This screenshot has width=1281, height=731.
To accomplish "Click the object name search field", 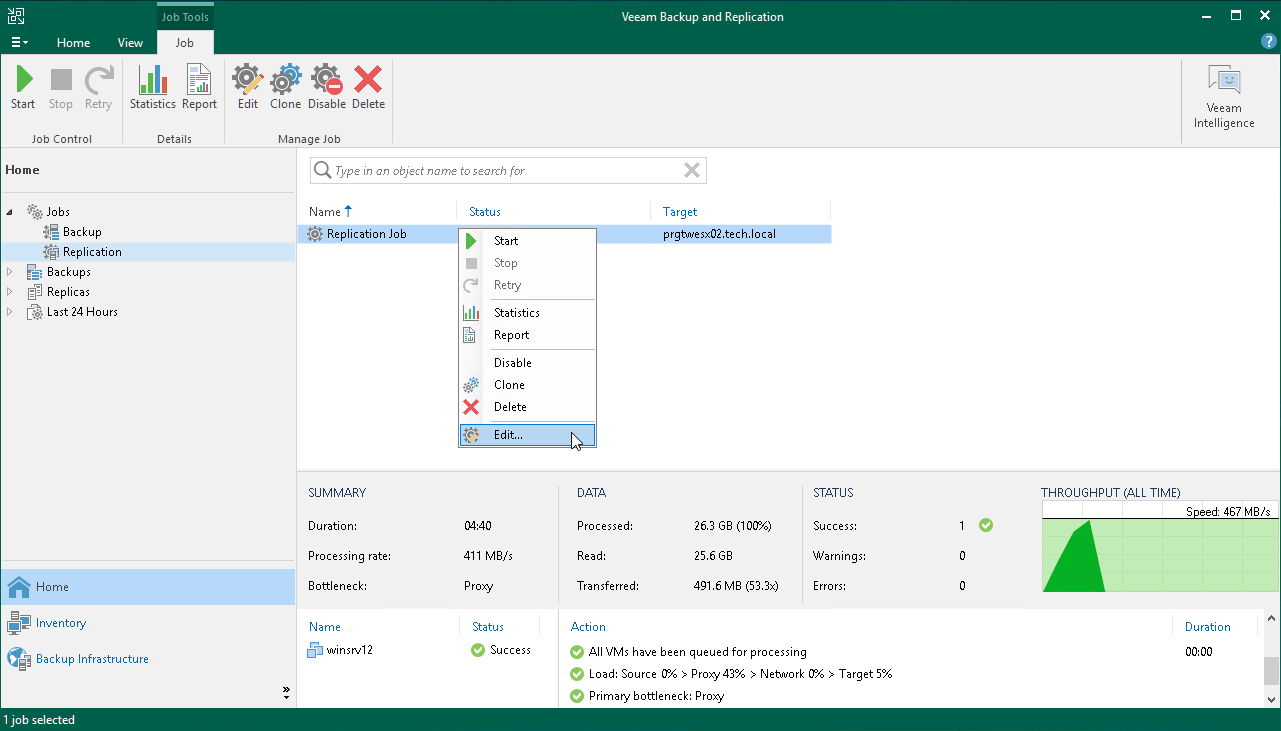I will click(508, 171).
